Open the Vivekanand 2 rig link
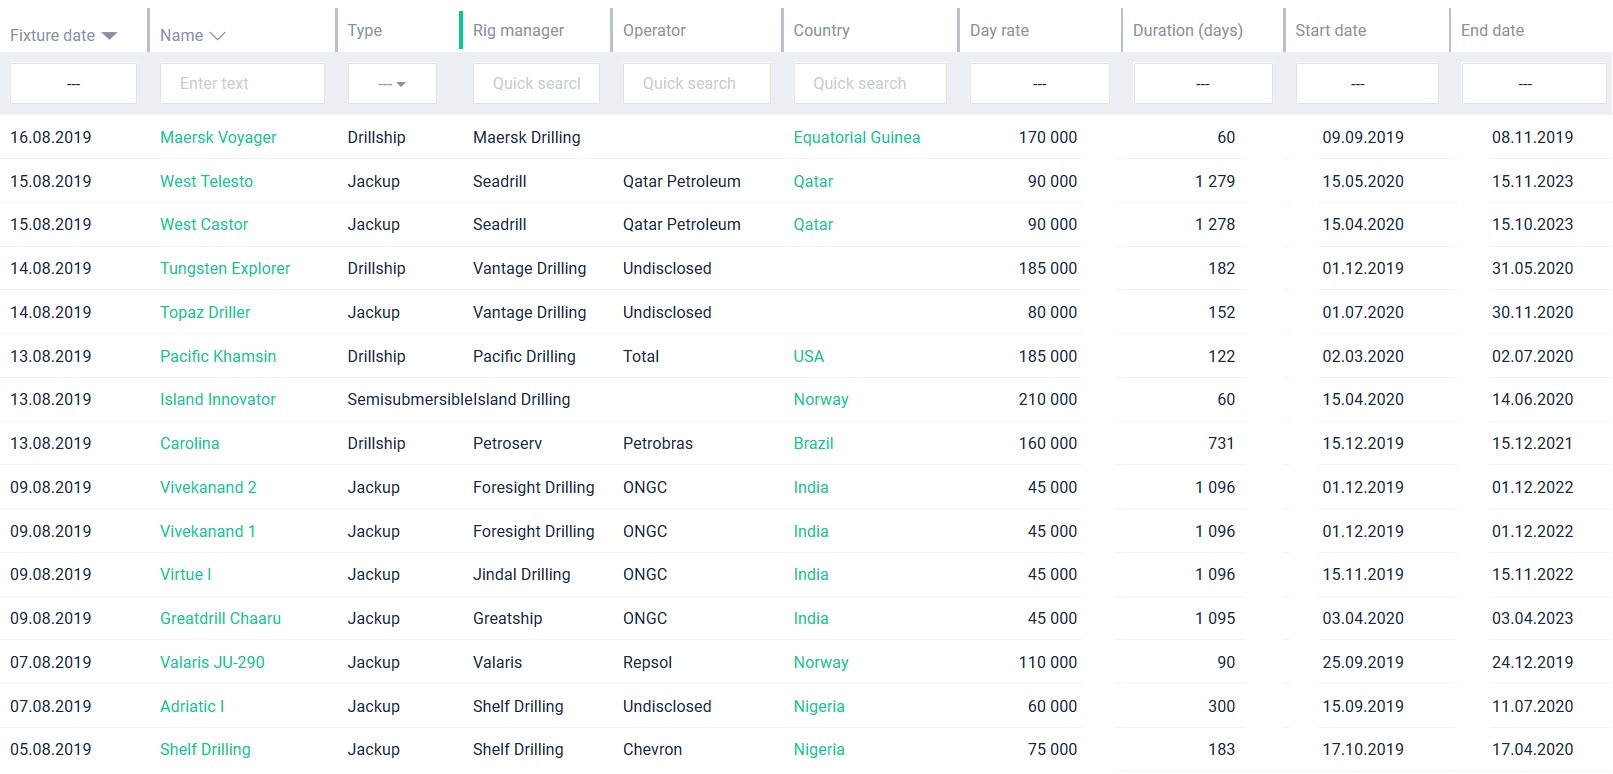1613x774 pixels. pyautogui.click(x=208, y=488)
